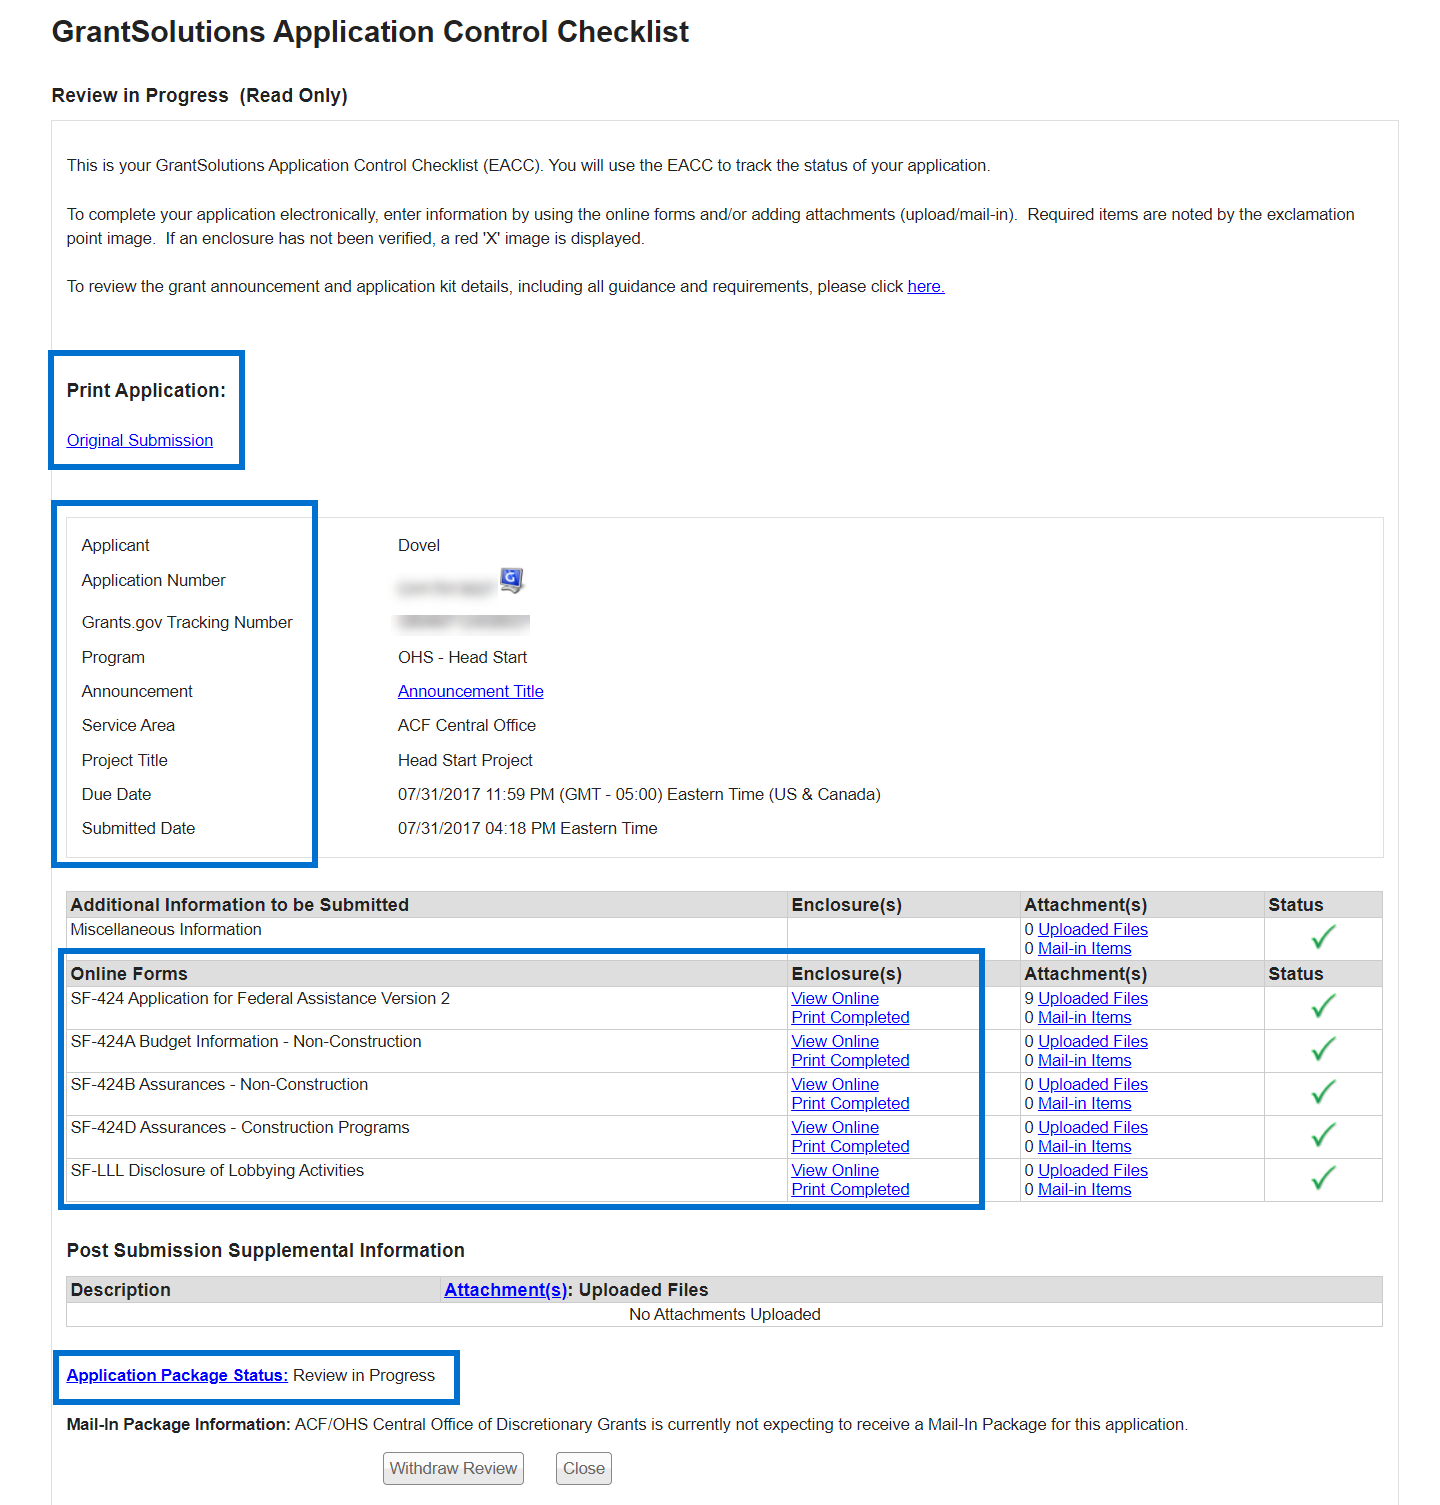Click the SF-424 Application status checkmark
This screenshot has height=1505, width=1440.
1323,1007
